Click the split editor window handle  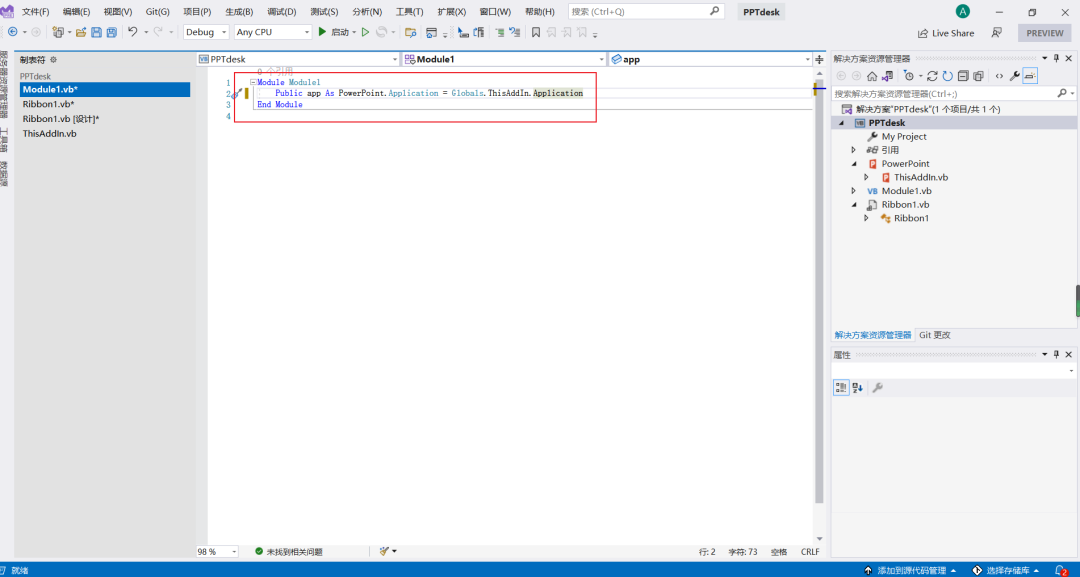click(819, 59)
